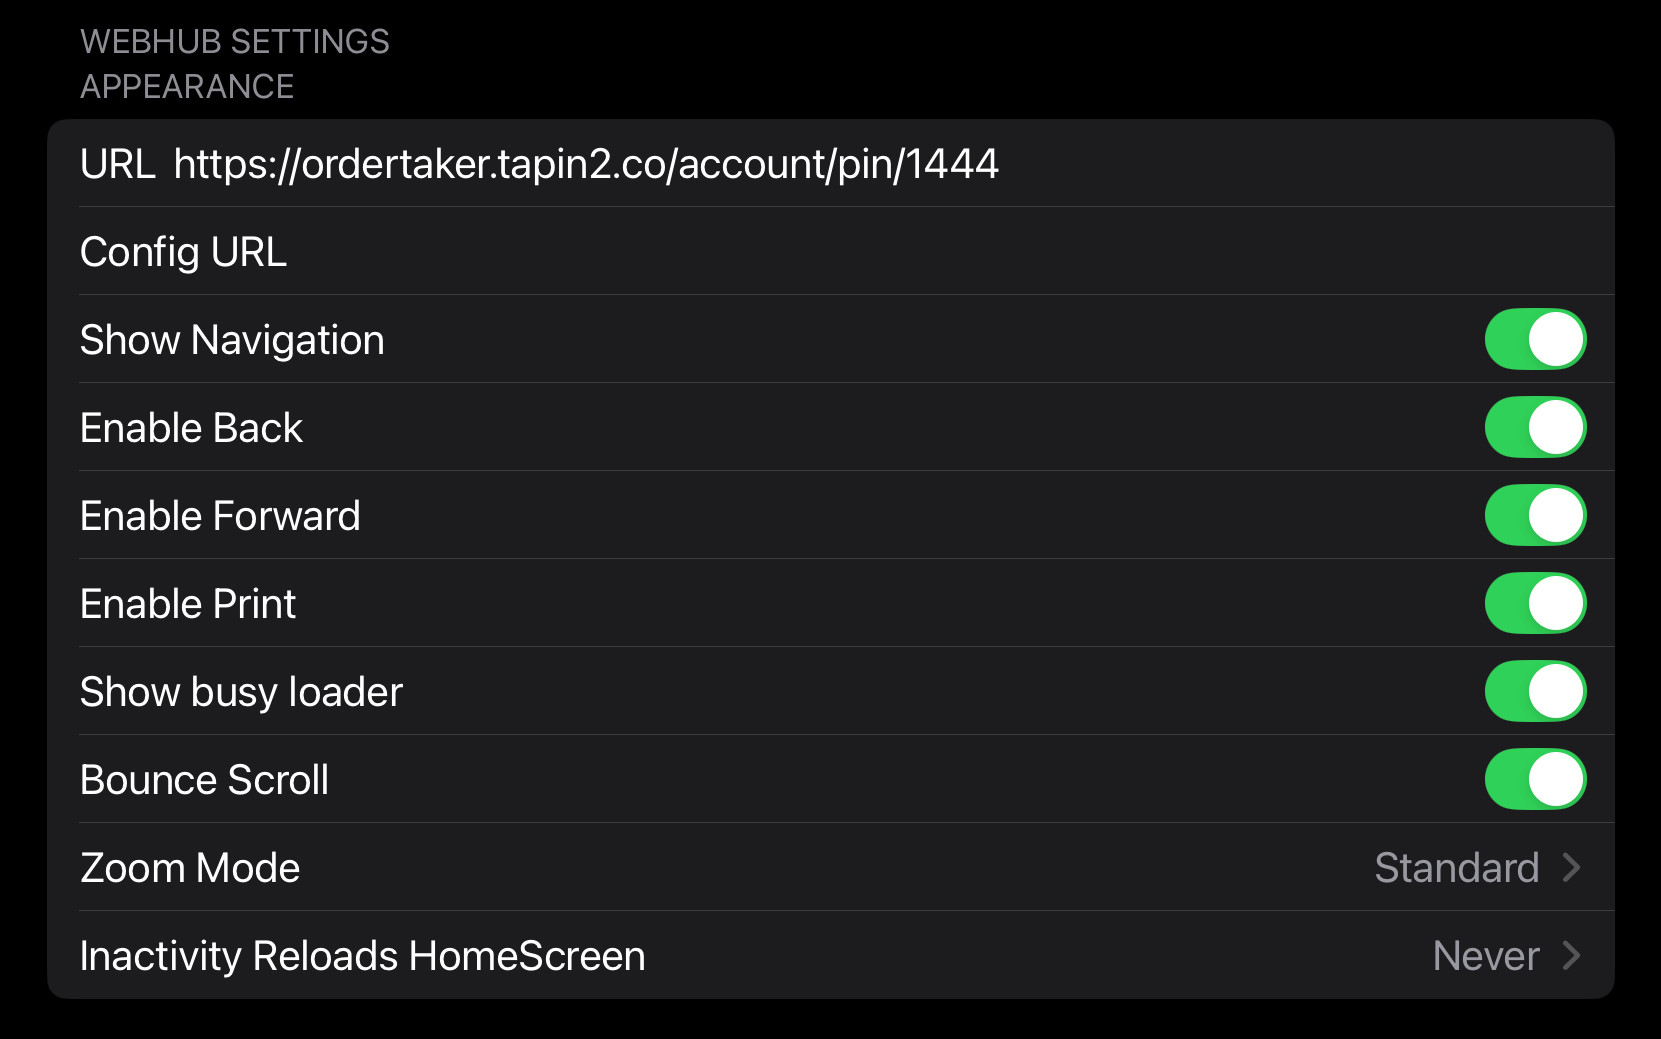Turn off the Enable Back switch
Image resolution: width=1661 pixels, height=1039 pixels.
click(1535, 427)
